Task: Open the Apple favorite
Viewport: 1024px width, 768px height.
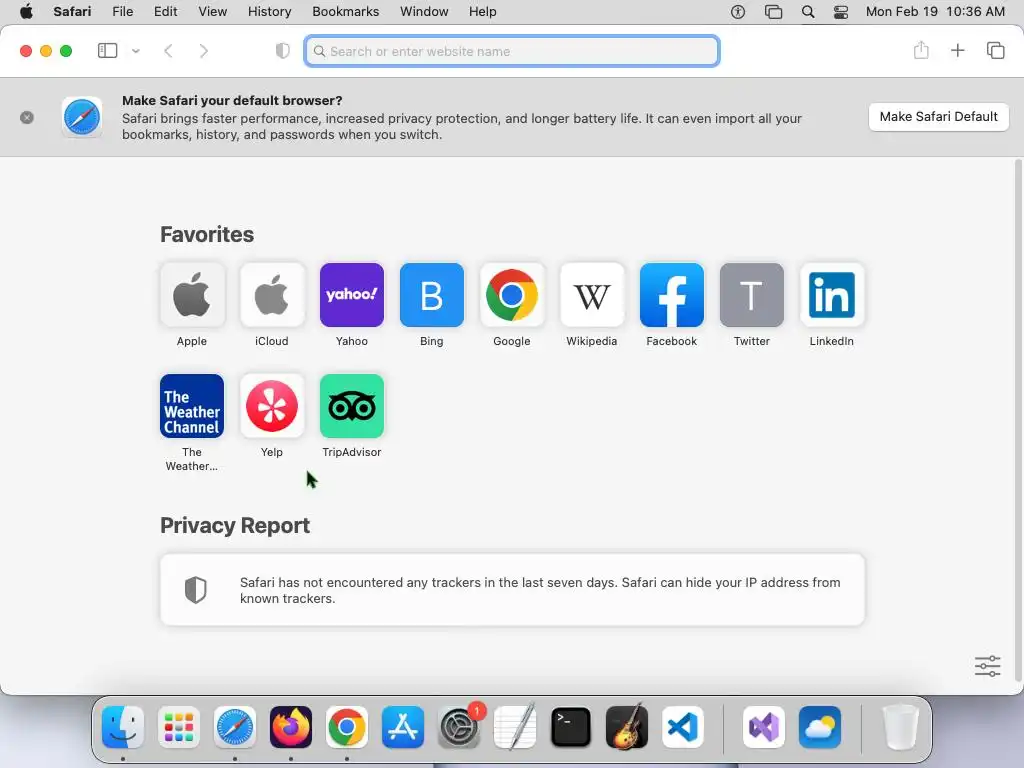Action: click(191, 295)
